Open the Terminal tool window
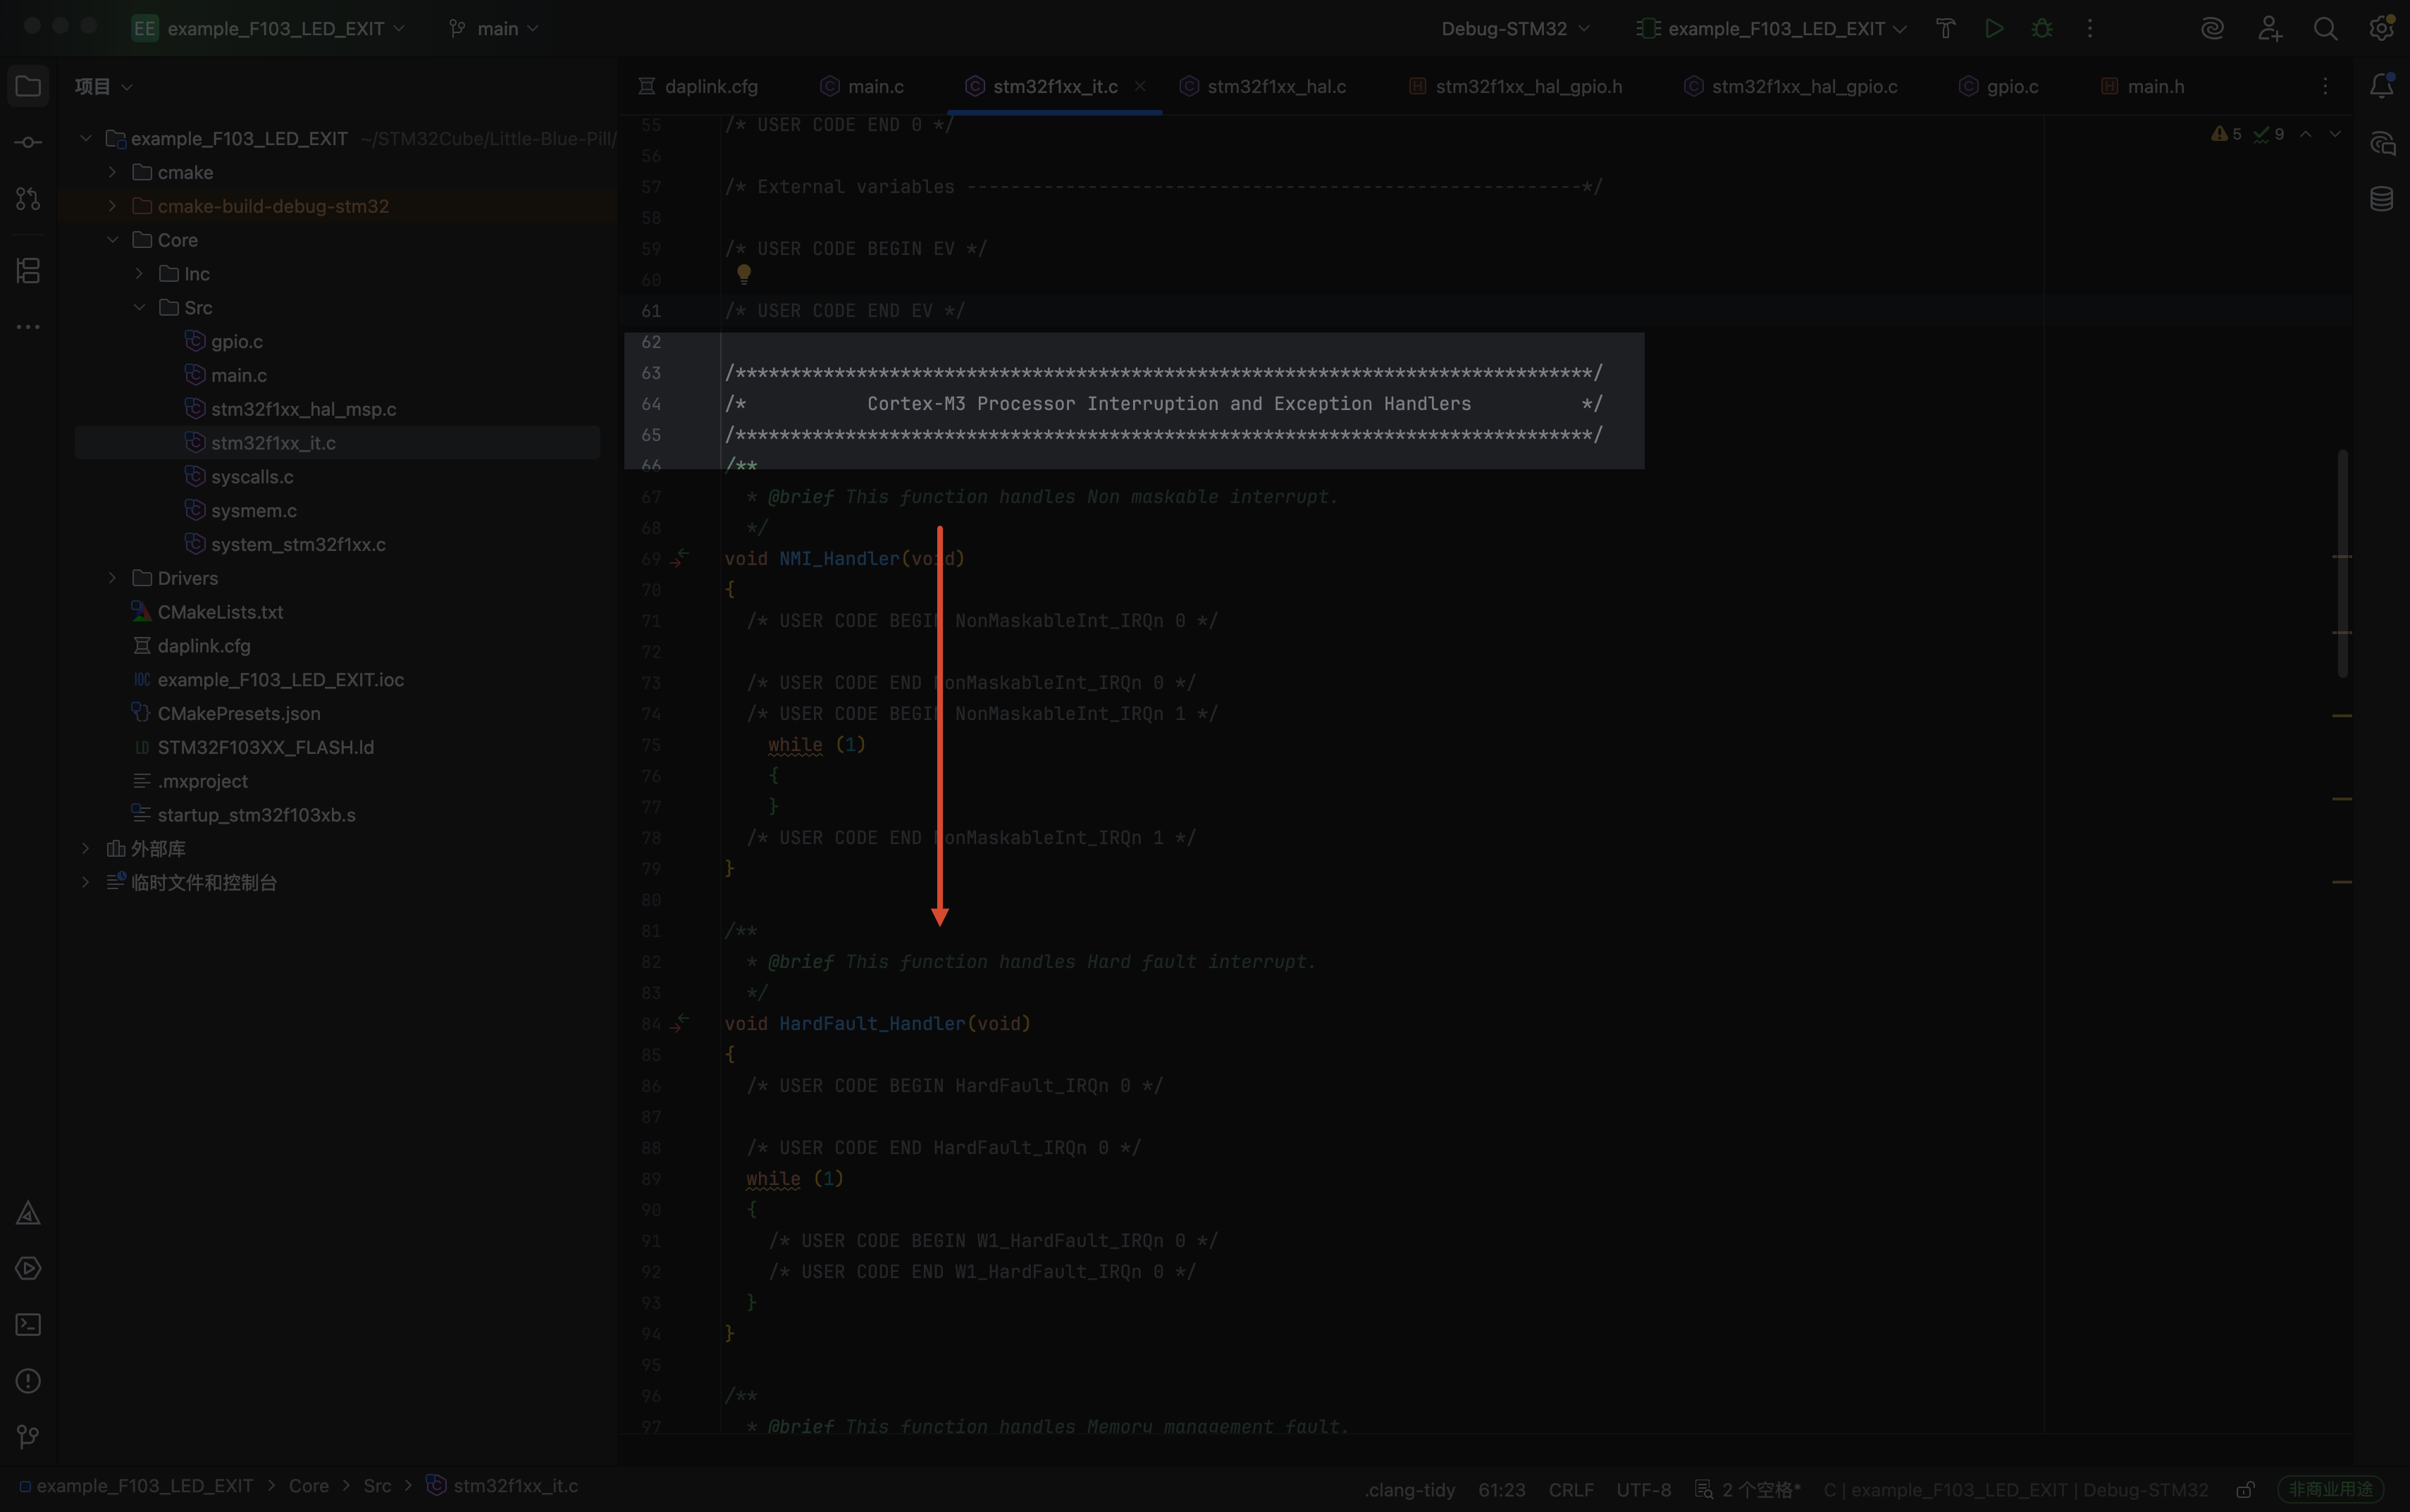 (28, 1325)
